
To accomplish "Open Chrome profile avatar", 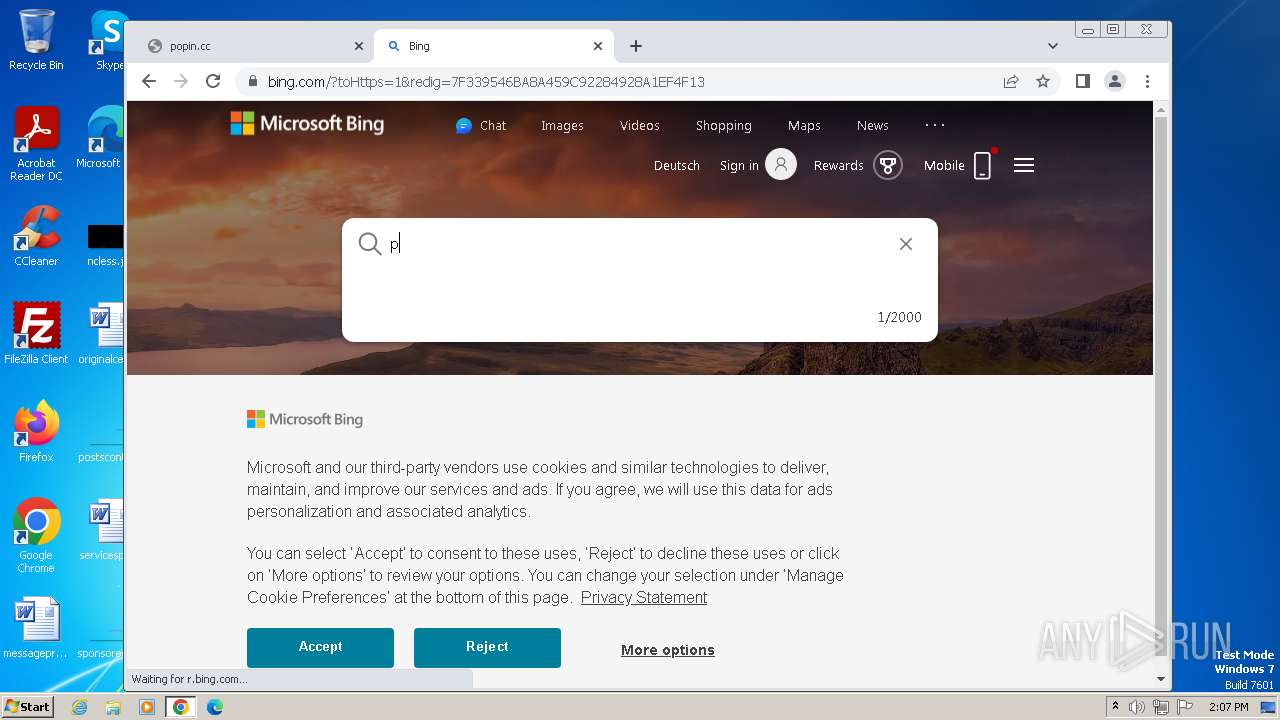I will (1115, 82).
